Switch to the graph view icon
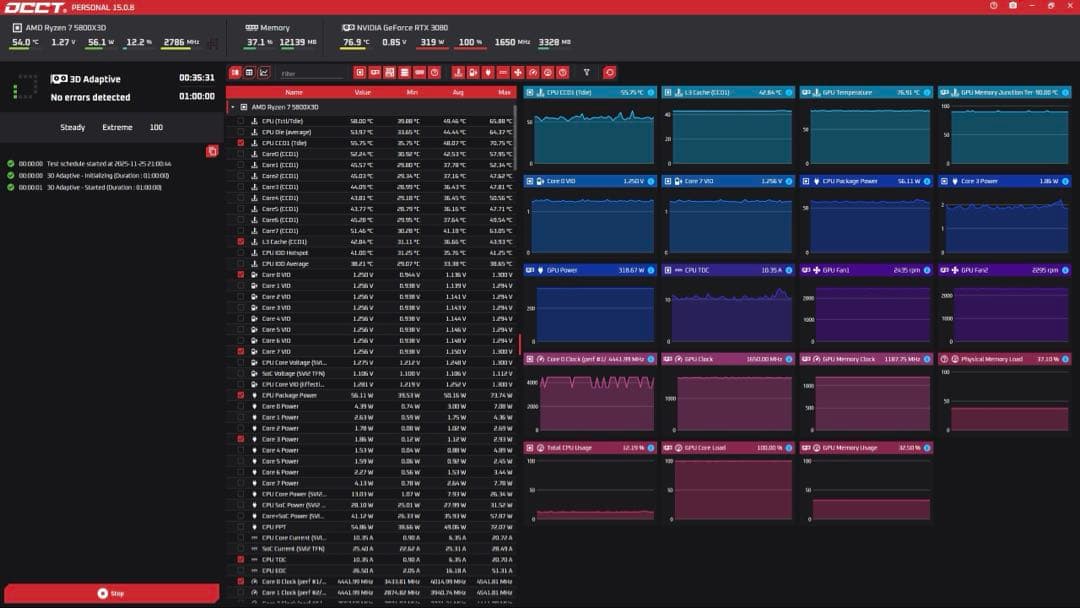 [264, 73]
